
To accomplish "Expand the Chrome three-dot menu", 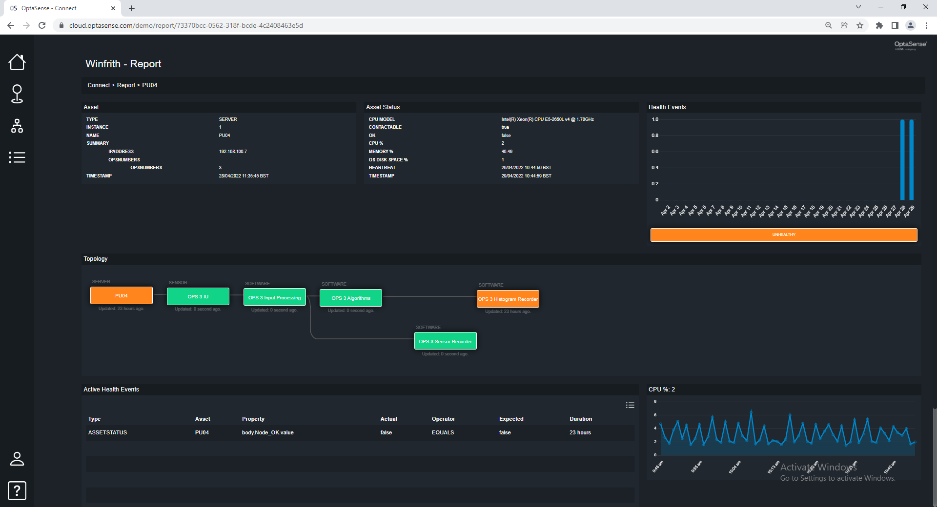I will [x=926, y=25].
